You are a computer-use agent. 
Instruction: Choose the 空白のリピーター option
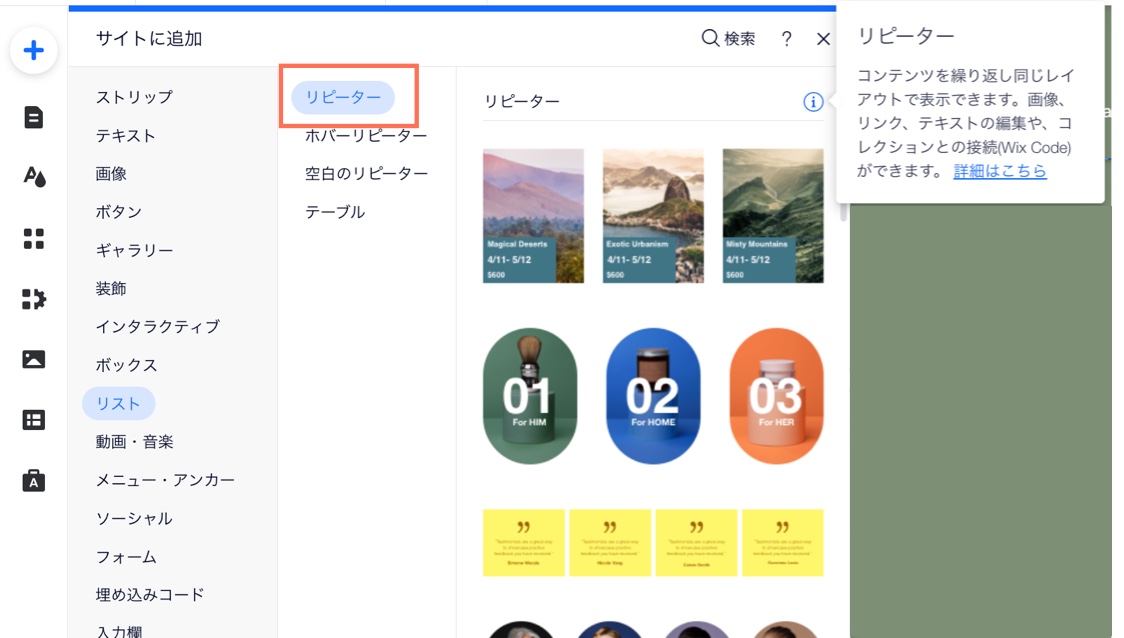[363, 172]
